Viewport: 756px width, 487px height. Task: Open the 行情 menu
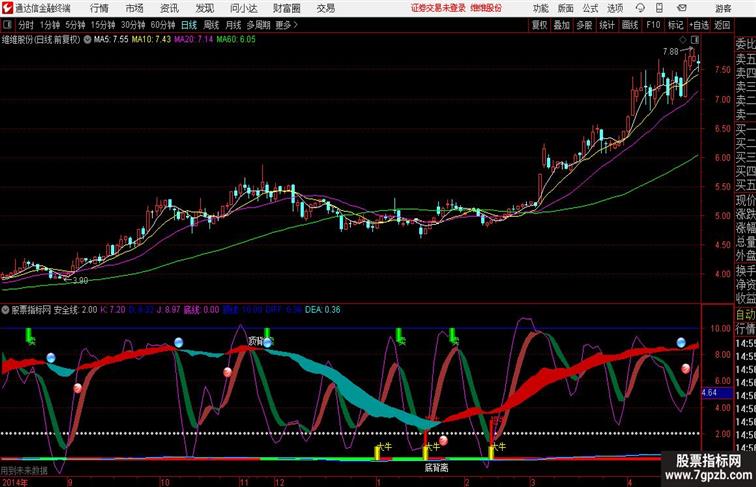tap(99, 8)
